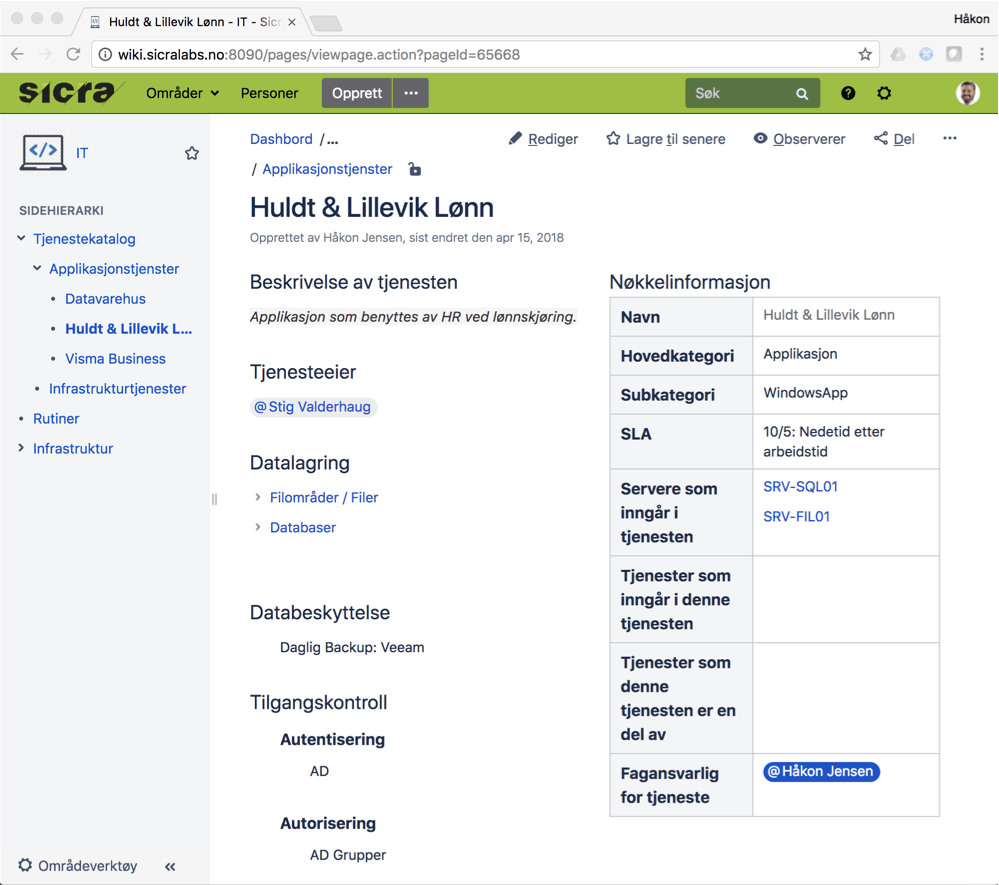999x885 pixels.
Task: Click the Nøkkelinformasjon heading
Action: click(690, 282)
